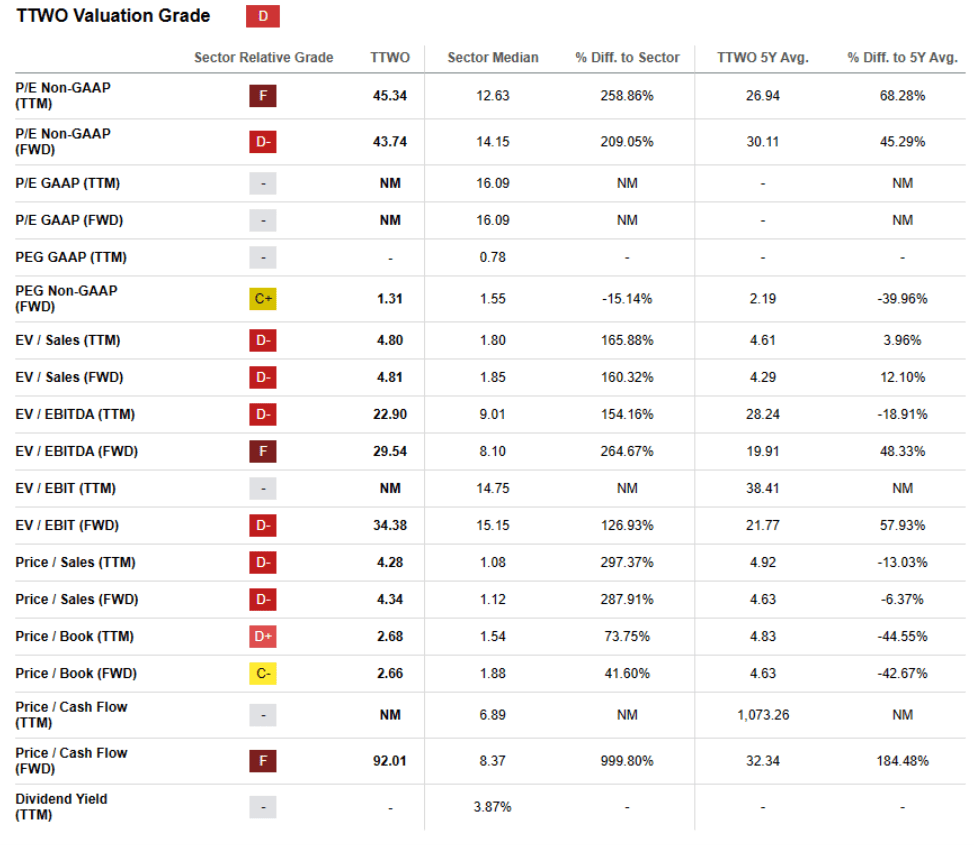Screen dimensions: 975x846
Task: Click blank grade badge for EV / EBIT (TTM)
Action: [262, 489]
